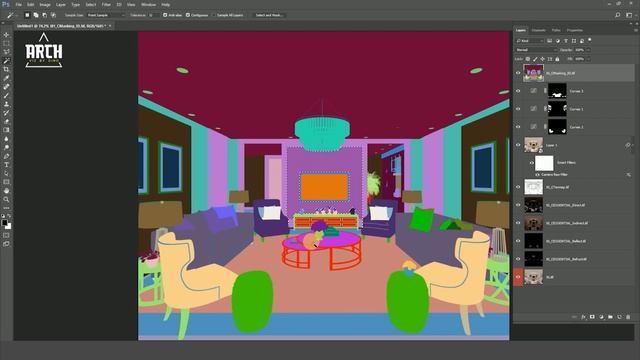Select the Magic Wand tool in toolbox
The image size is (640, 360).
point(6,60)
